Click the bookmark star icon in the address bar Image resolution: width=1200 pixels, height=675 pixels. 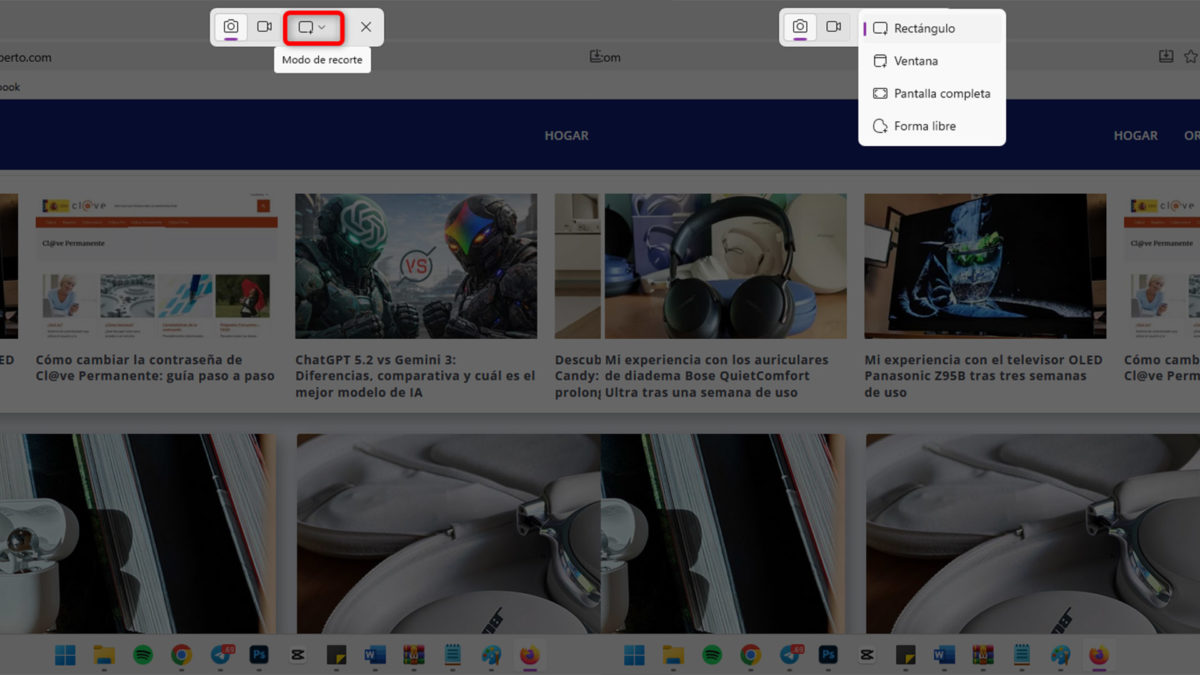tap(1192, 57)
